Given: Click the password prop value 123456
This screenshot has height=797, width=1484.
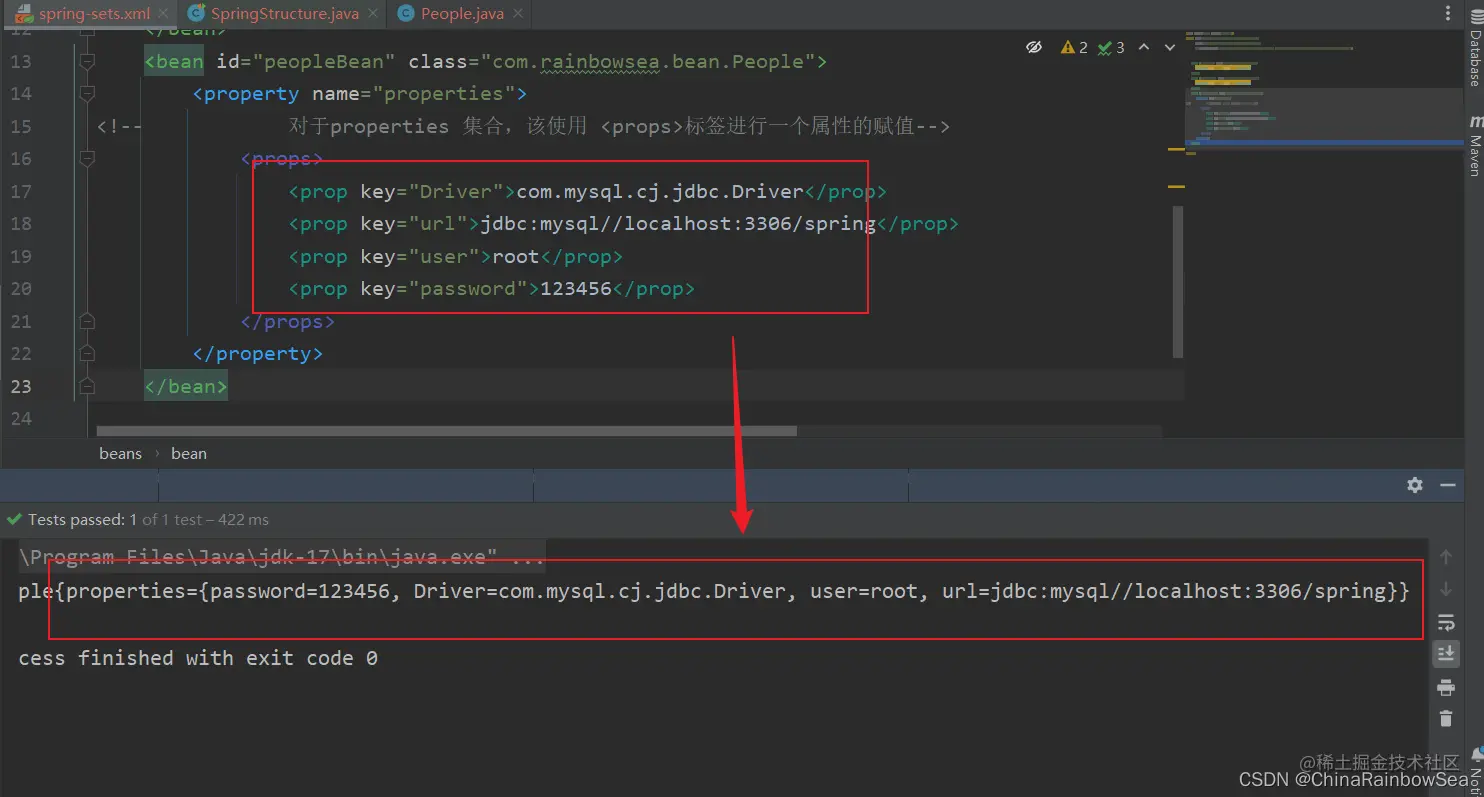Looking at the screenshot, I should tap(575, 289).
